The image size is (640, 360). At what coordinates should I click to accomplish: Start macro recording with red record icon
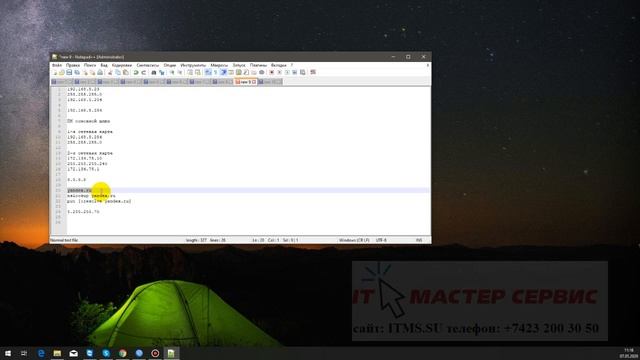(x=272, y=72)
